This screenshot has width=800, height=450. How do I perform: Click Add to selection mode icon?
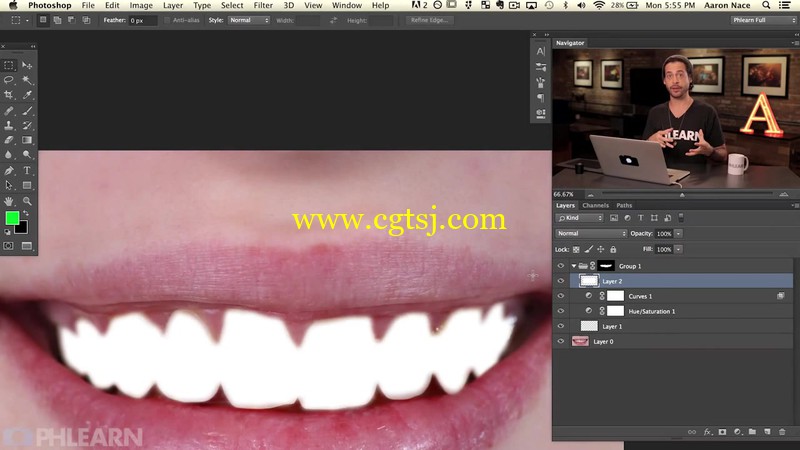[57, 20]
